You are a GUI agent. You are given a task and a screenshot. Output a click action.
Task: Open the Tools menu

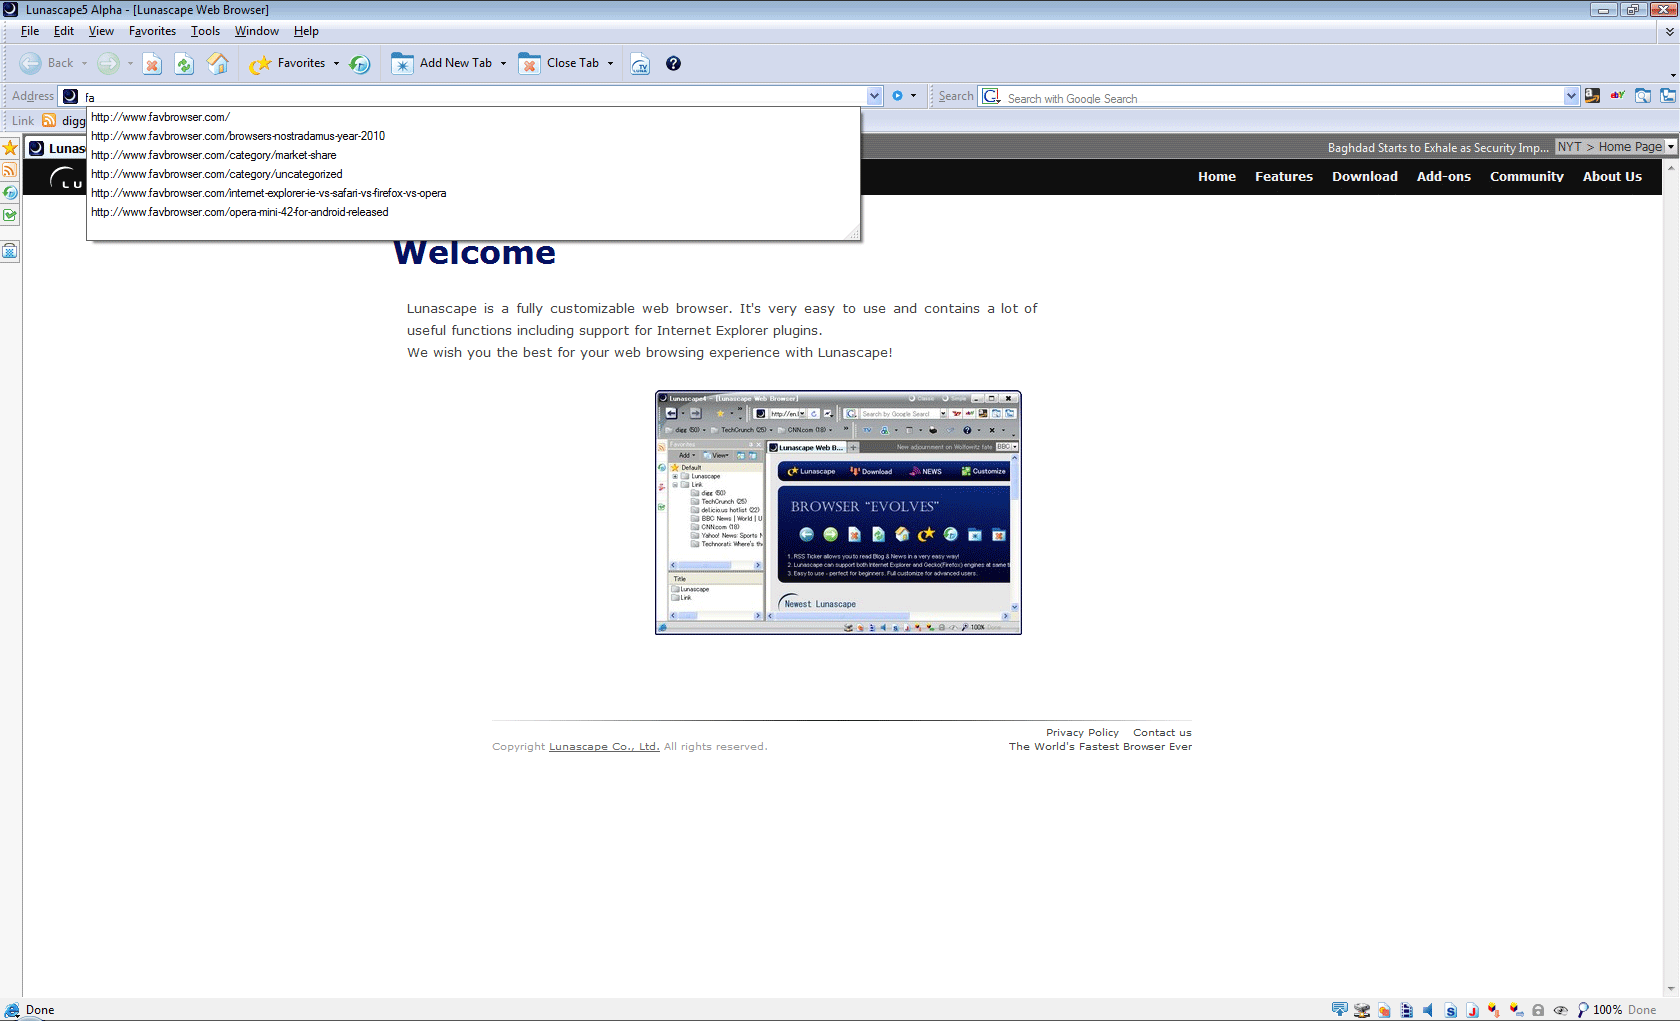pyautogui.click(x=205, y=31)
